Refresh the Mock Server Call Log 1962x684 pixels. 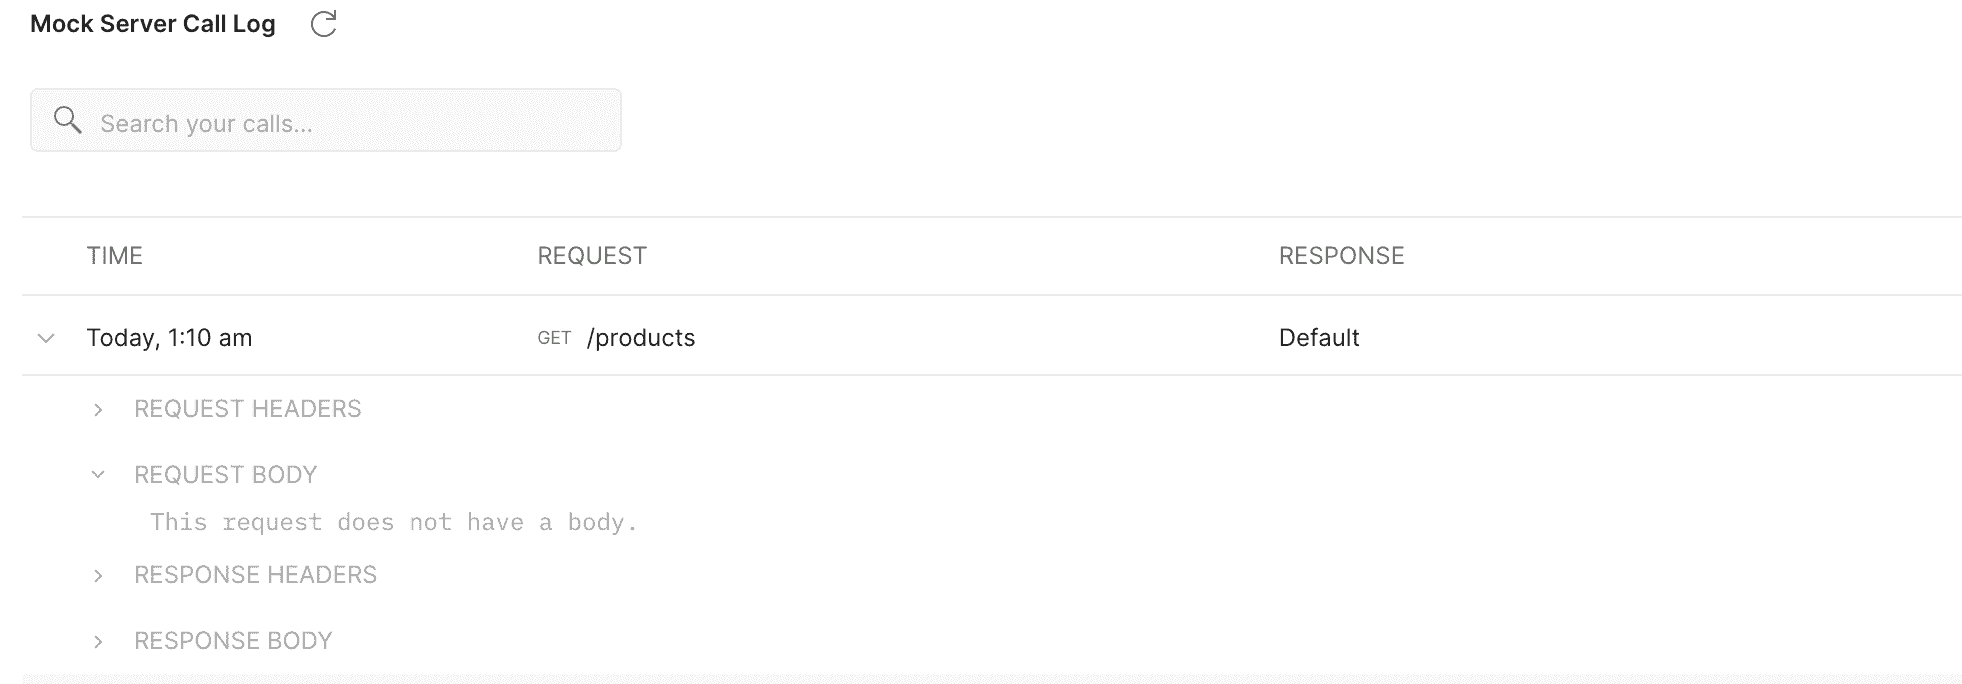[x=323, y=24]
